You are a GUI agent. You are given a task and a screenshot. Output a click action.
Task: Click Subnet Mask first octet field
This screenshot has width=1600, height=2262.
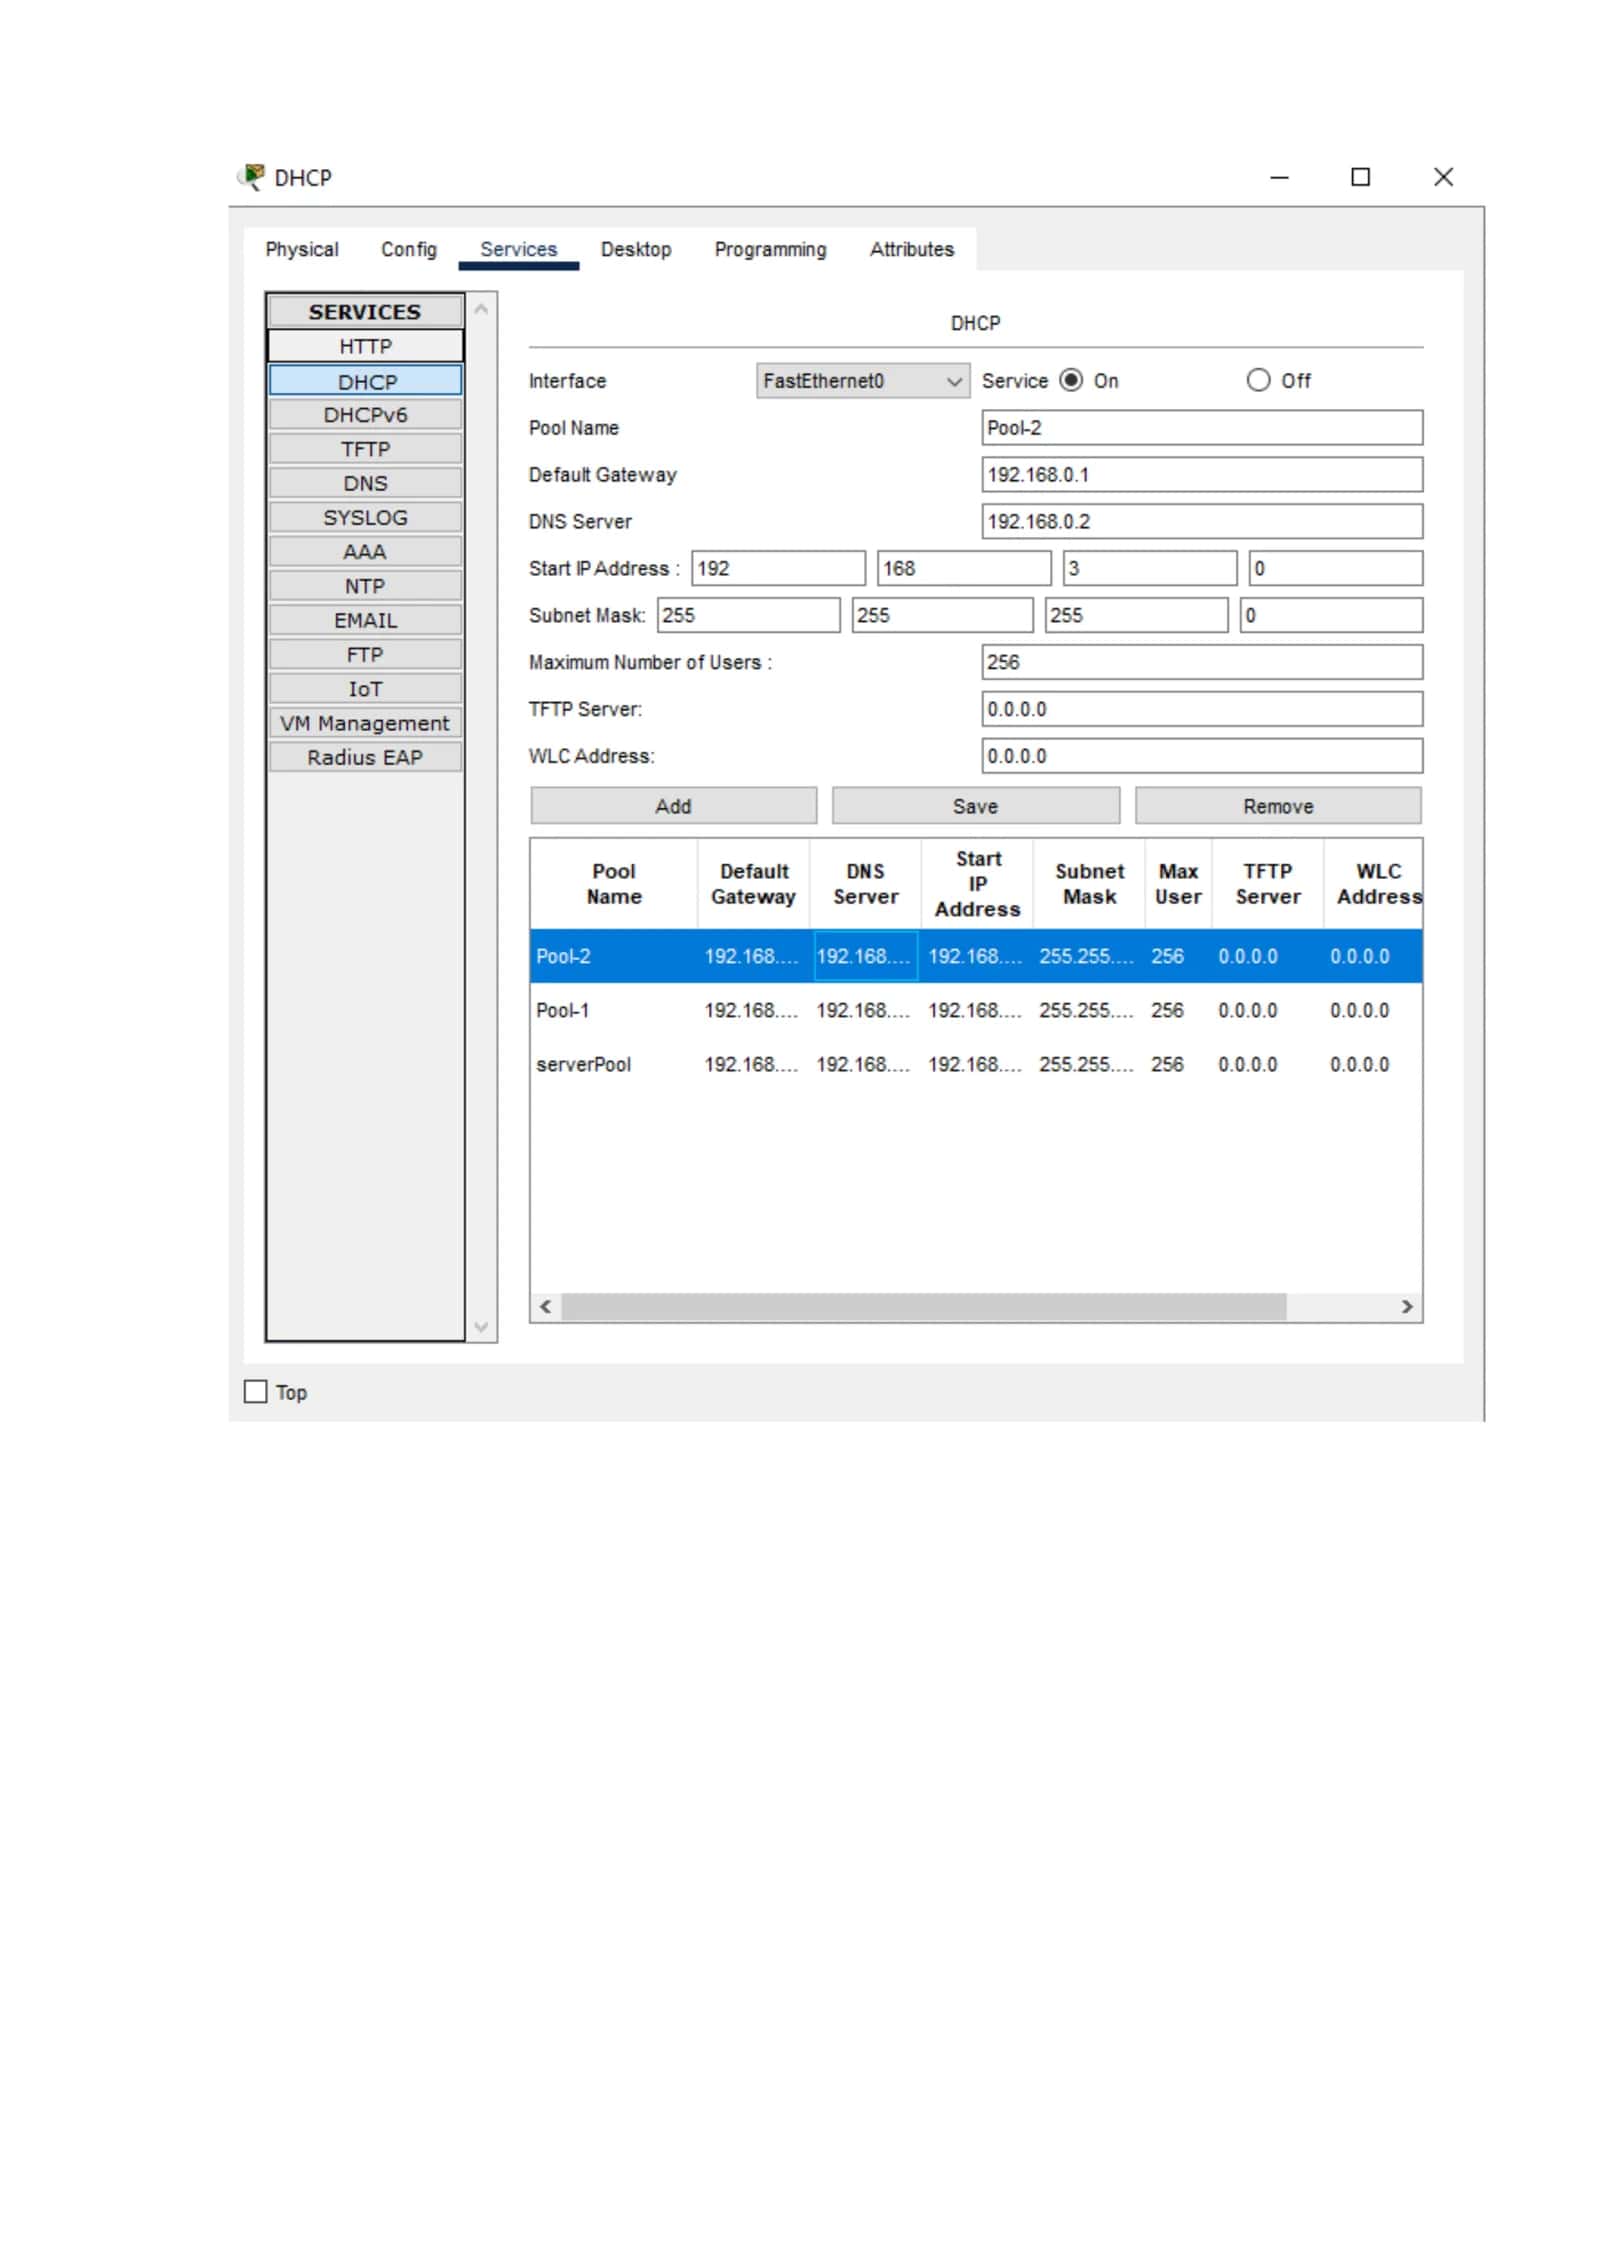(748, 615)
